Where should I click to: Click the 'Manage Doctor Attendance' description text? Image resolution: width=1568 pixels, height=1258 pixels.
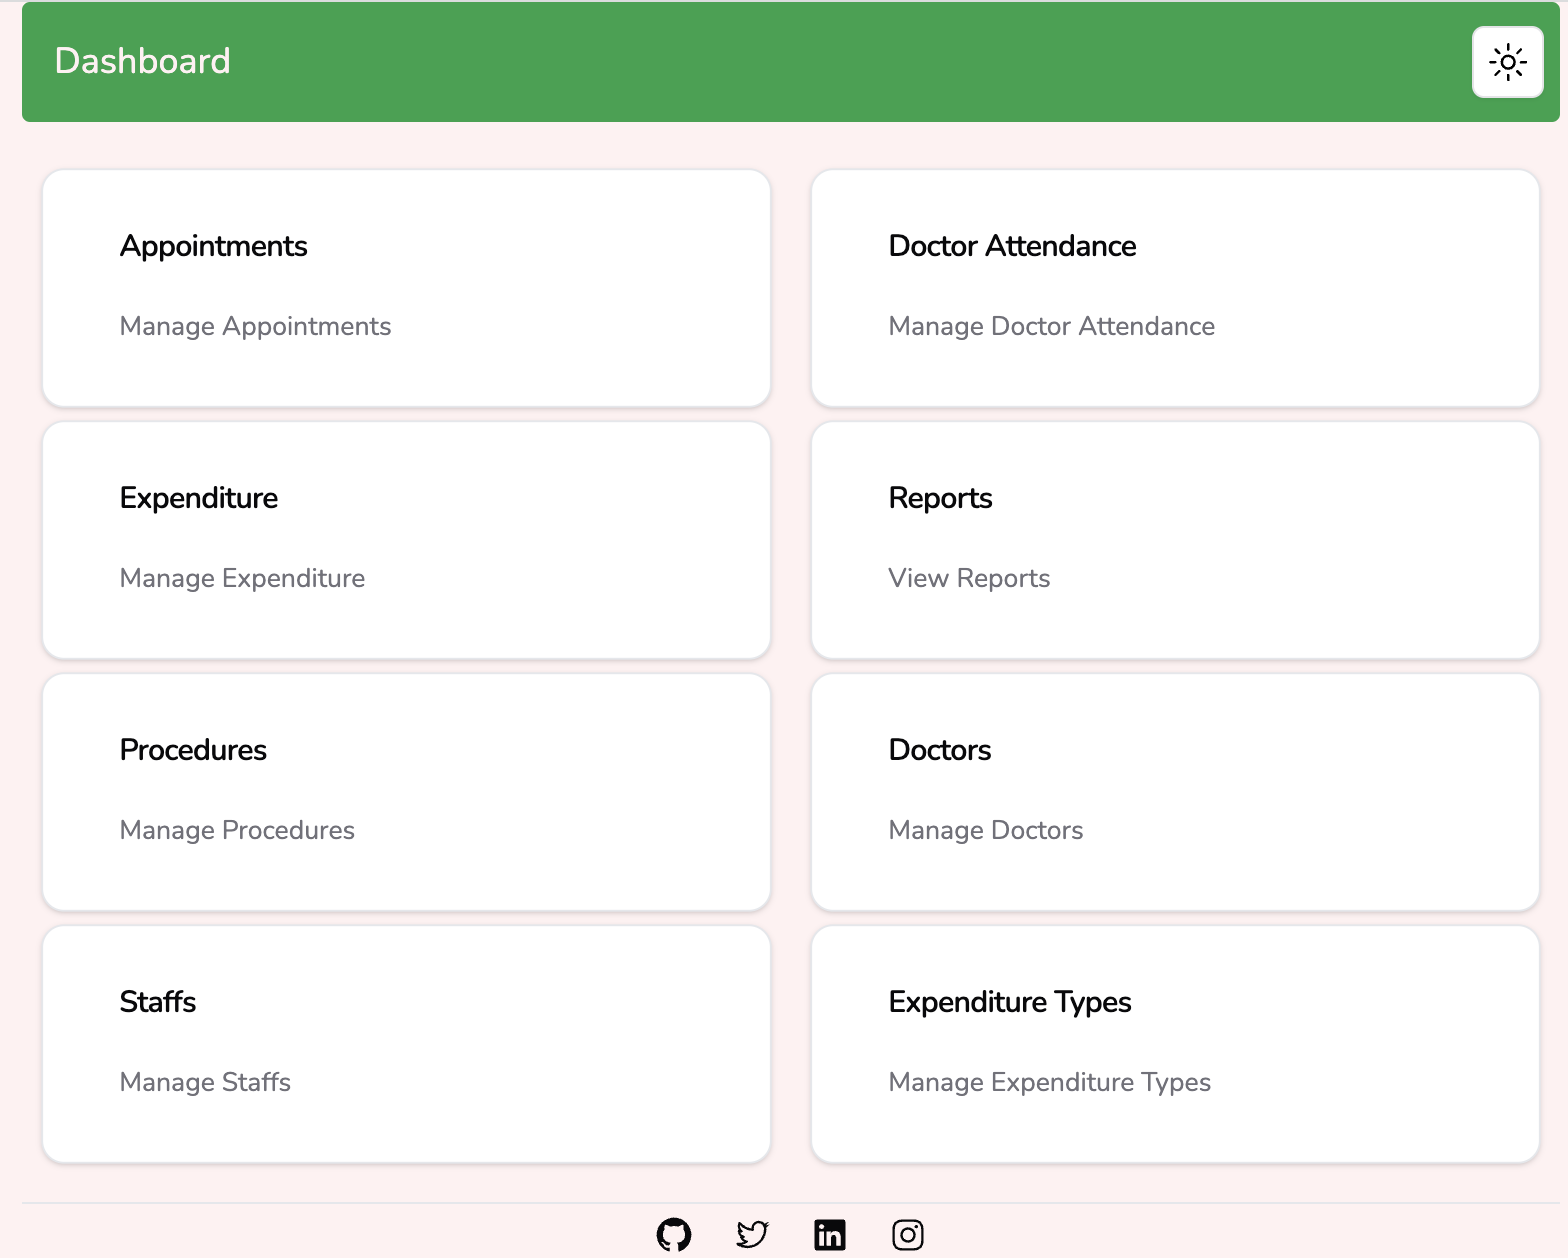point(1051,327)
